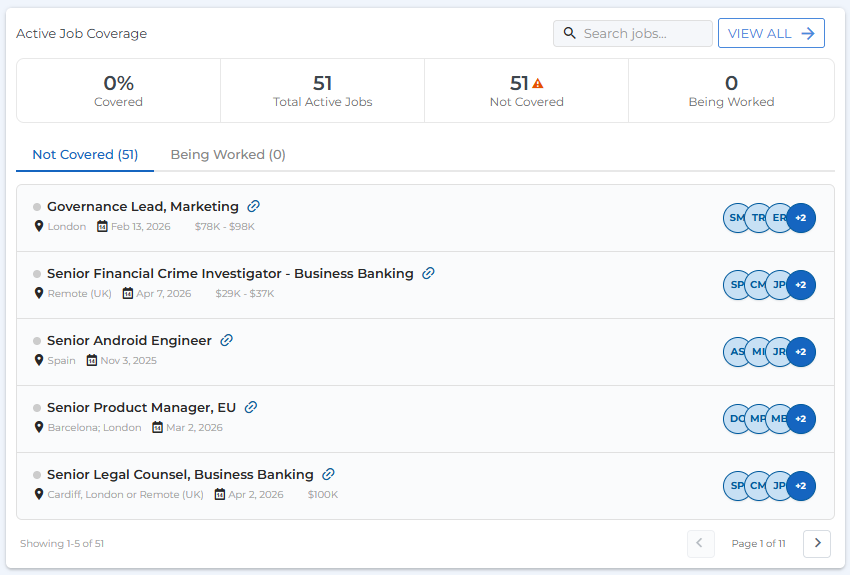850x575 pixels.
Task: Click the location pin icon beside Spain
Action: [x=38, y=360]
